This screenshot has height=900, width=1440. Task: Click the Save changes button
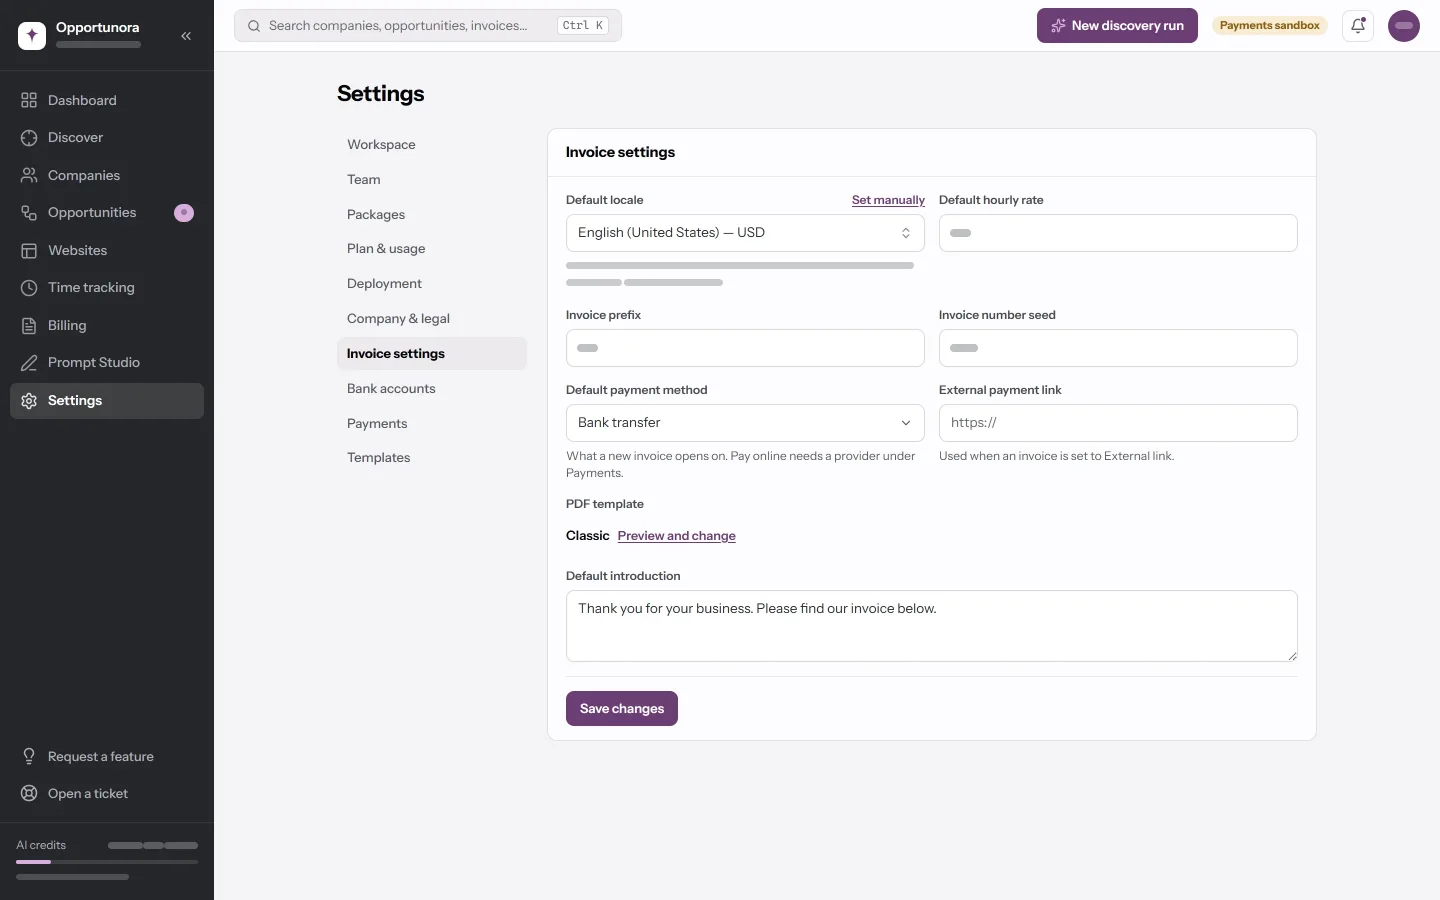tap(622, 709)
